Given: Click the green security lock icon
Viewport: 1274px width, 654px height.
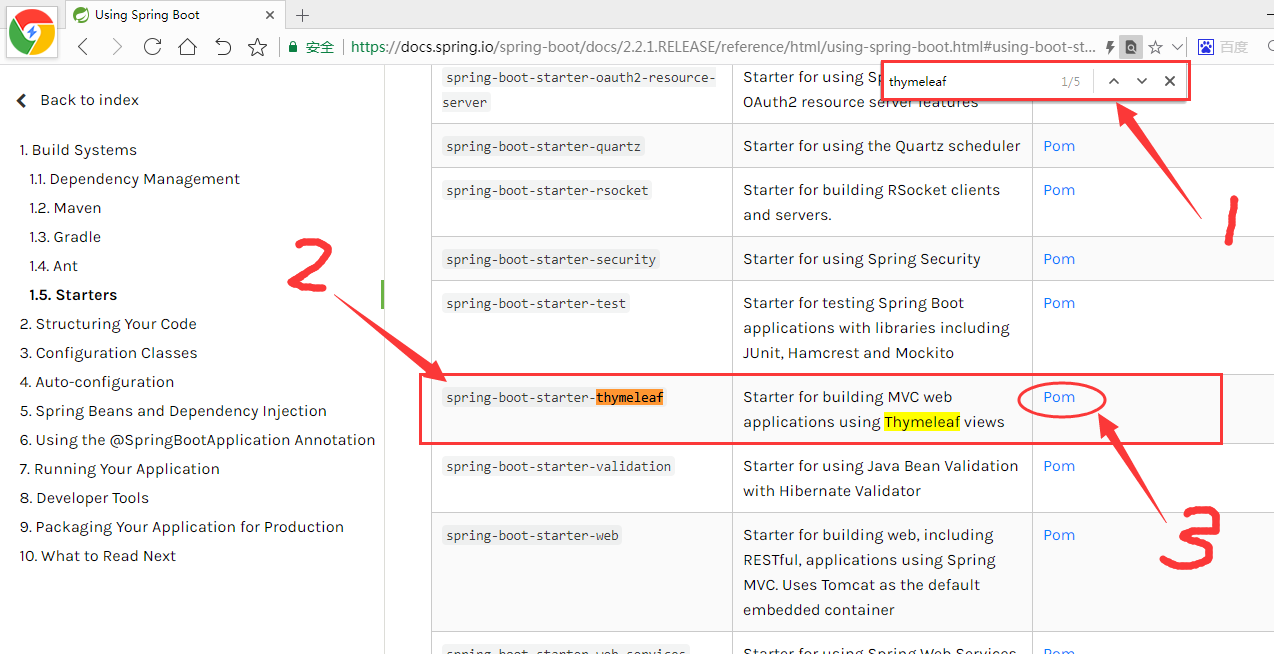Looking at the screenshot, I should 293,47.
